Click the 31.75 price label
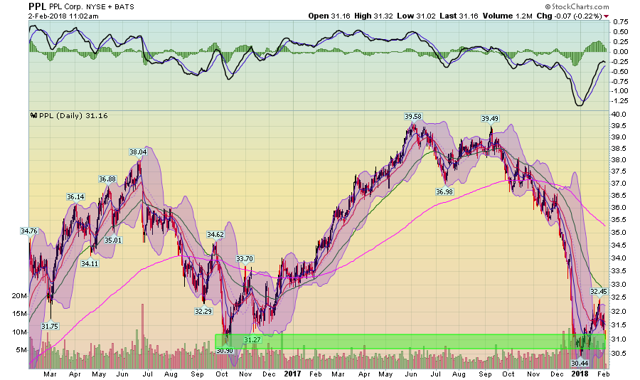 pyautogui.click(x=50, y=327)
